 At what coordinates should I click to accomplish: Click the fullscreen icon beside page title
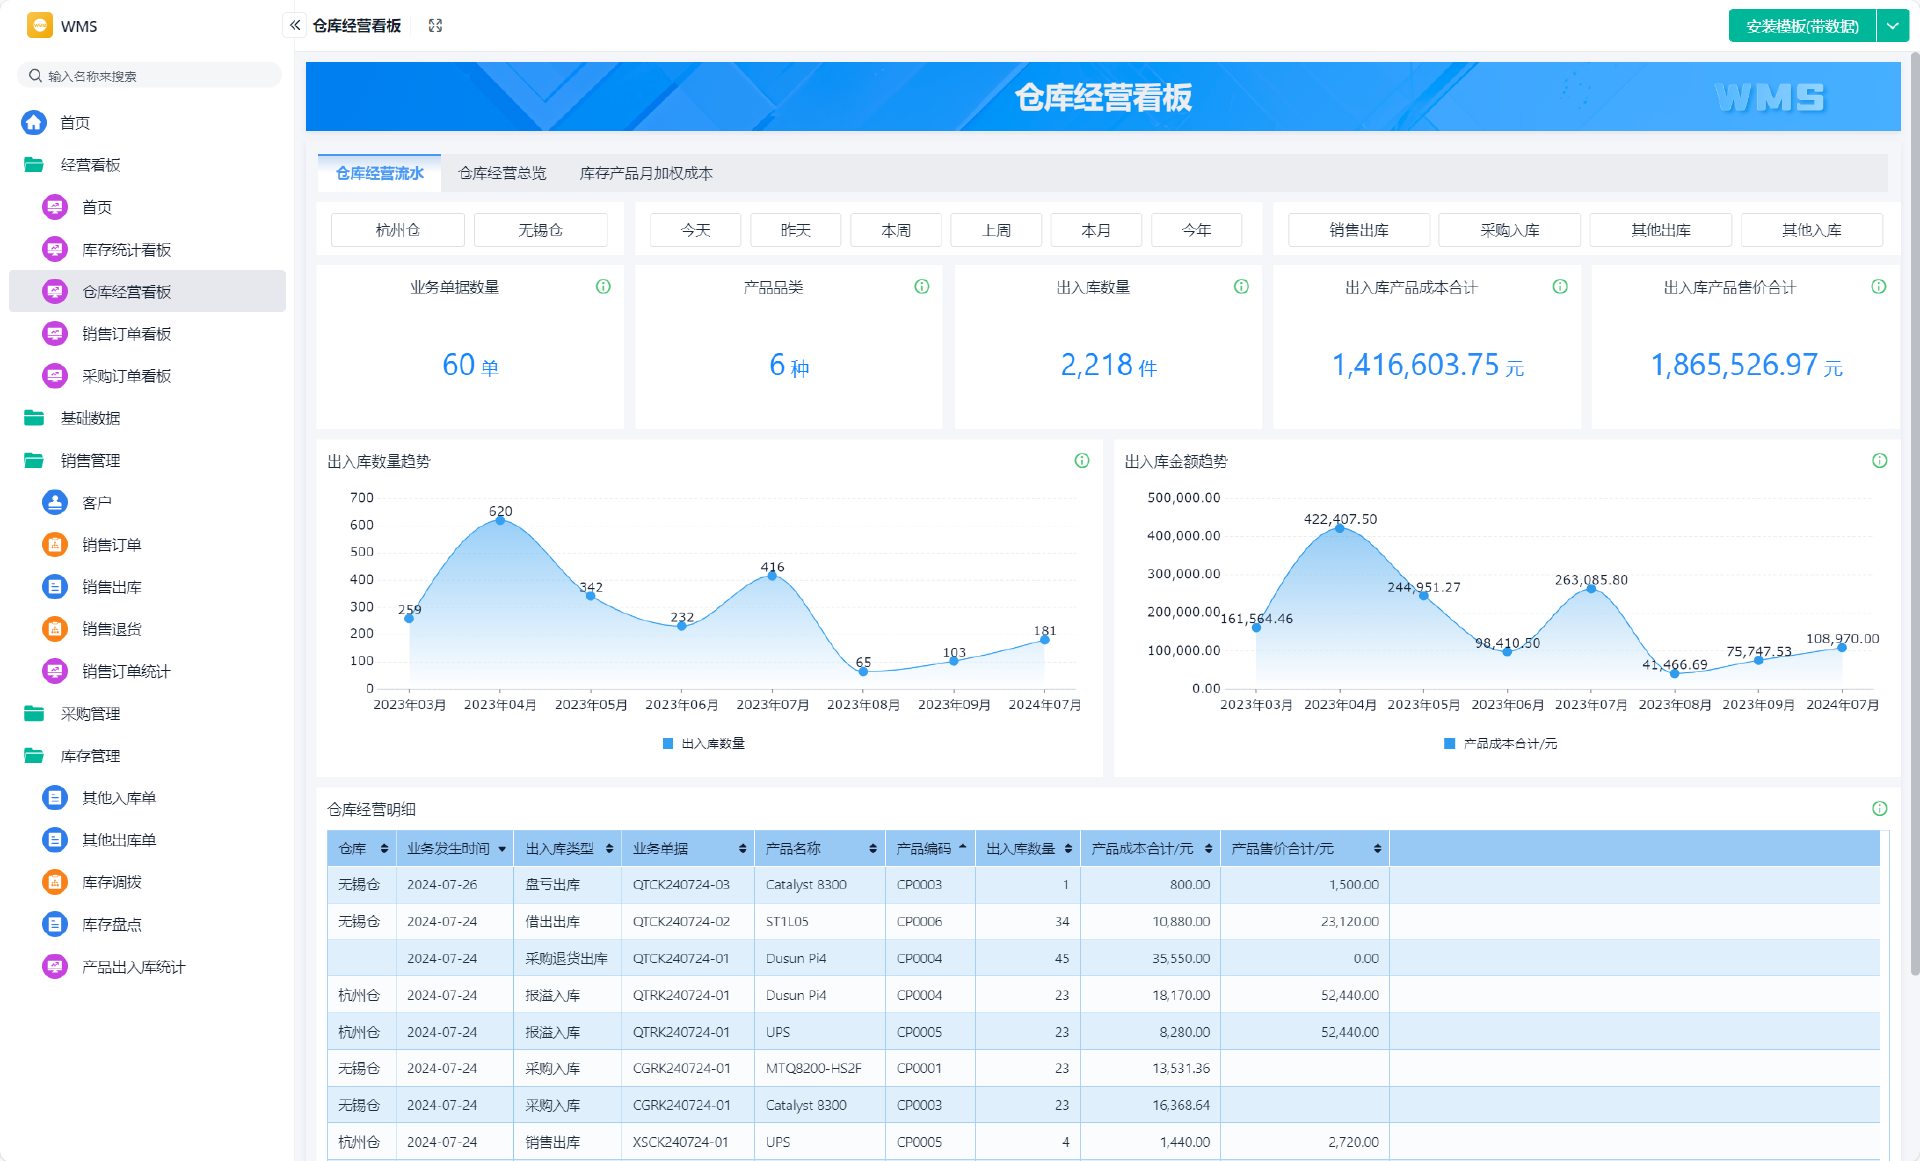coord(435,25)
